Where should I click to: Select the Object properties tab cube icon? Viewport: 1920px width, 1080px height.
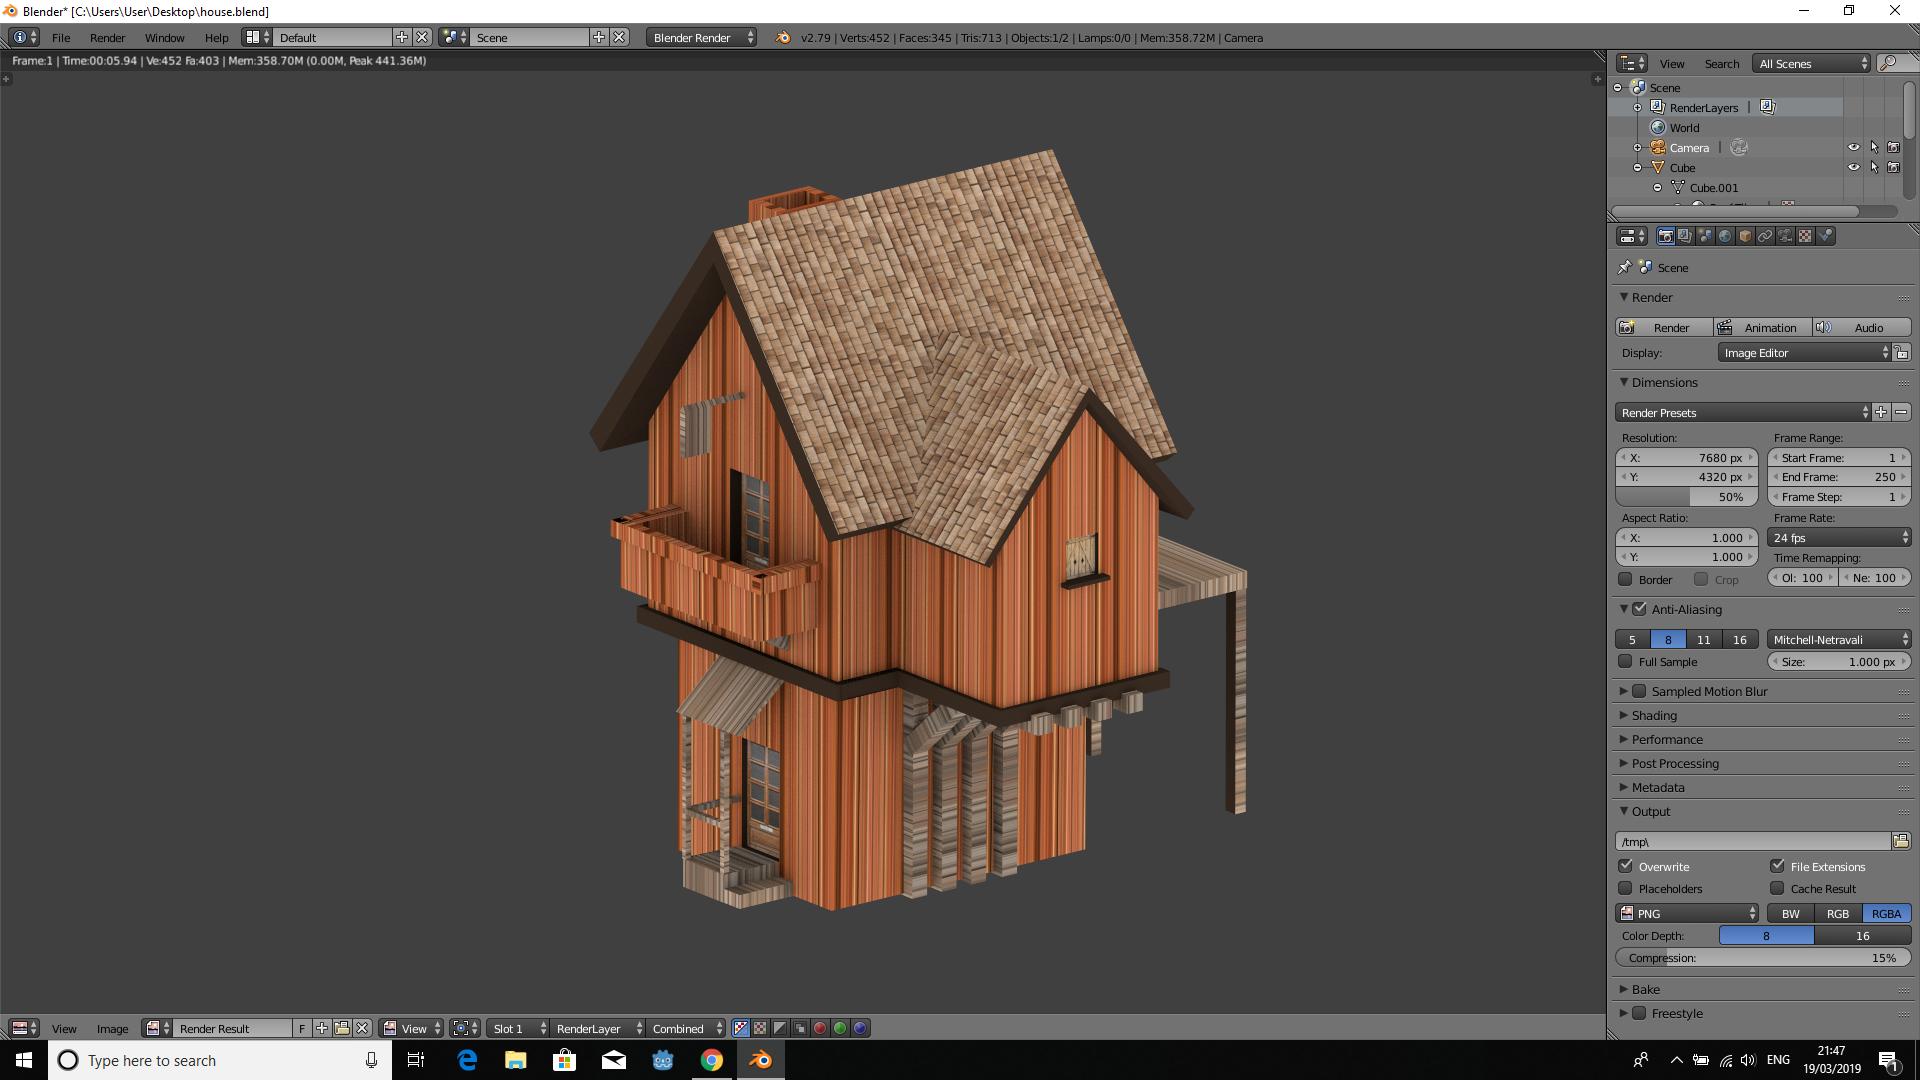[x=1745, y=236]
